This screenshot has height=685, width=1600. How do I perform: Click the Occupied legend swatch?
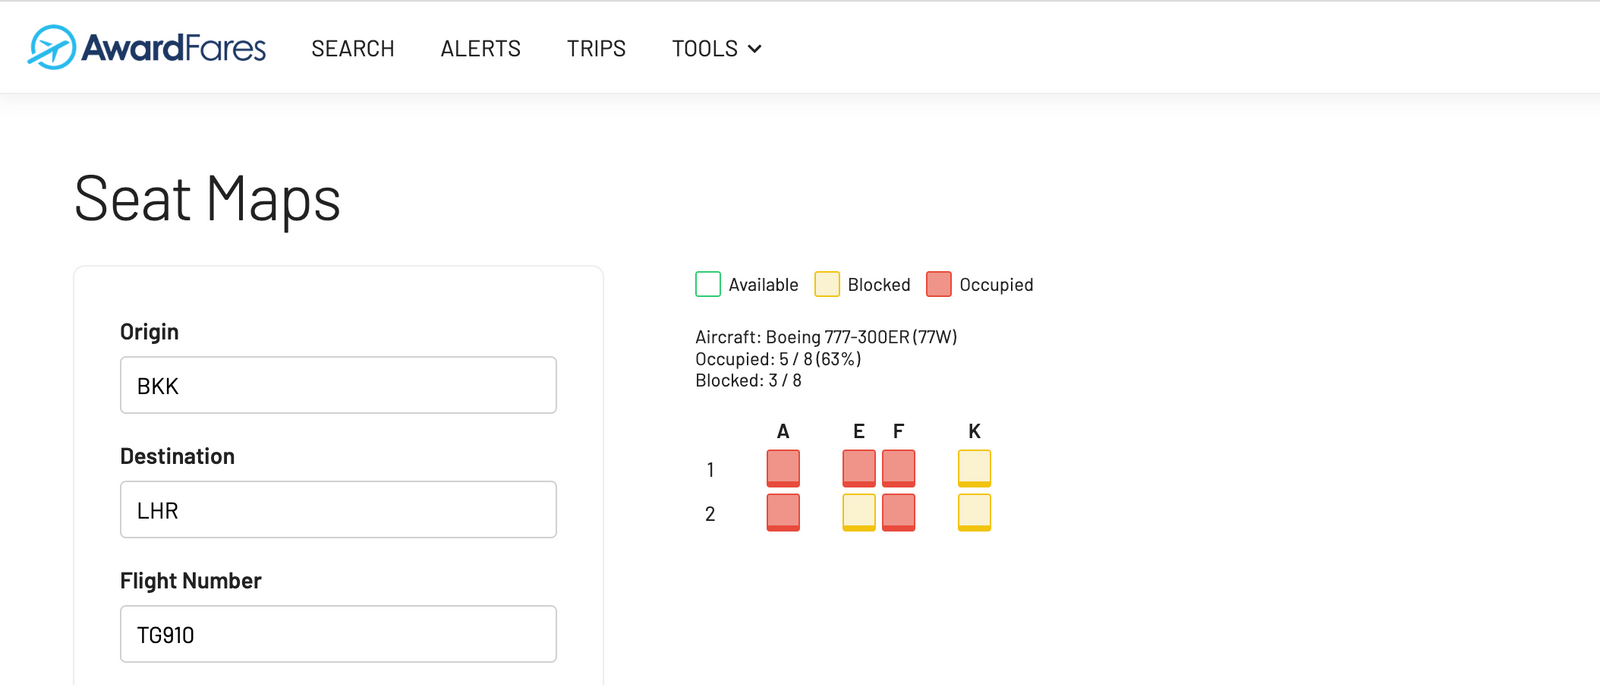pos(939,284)
